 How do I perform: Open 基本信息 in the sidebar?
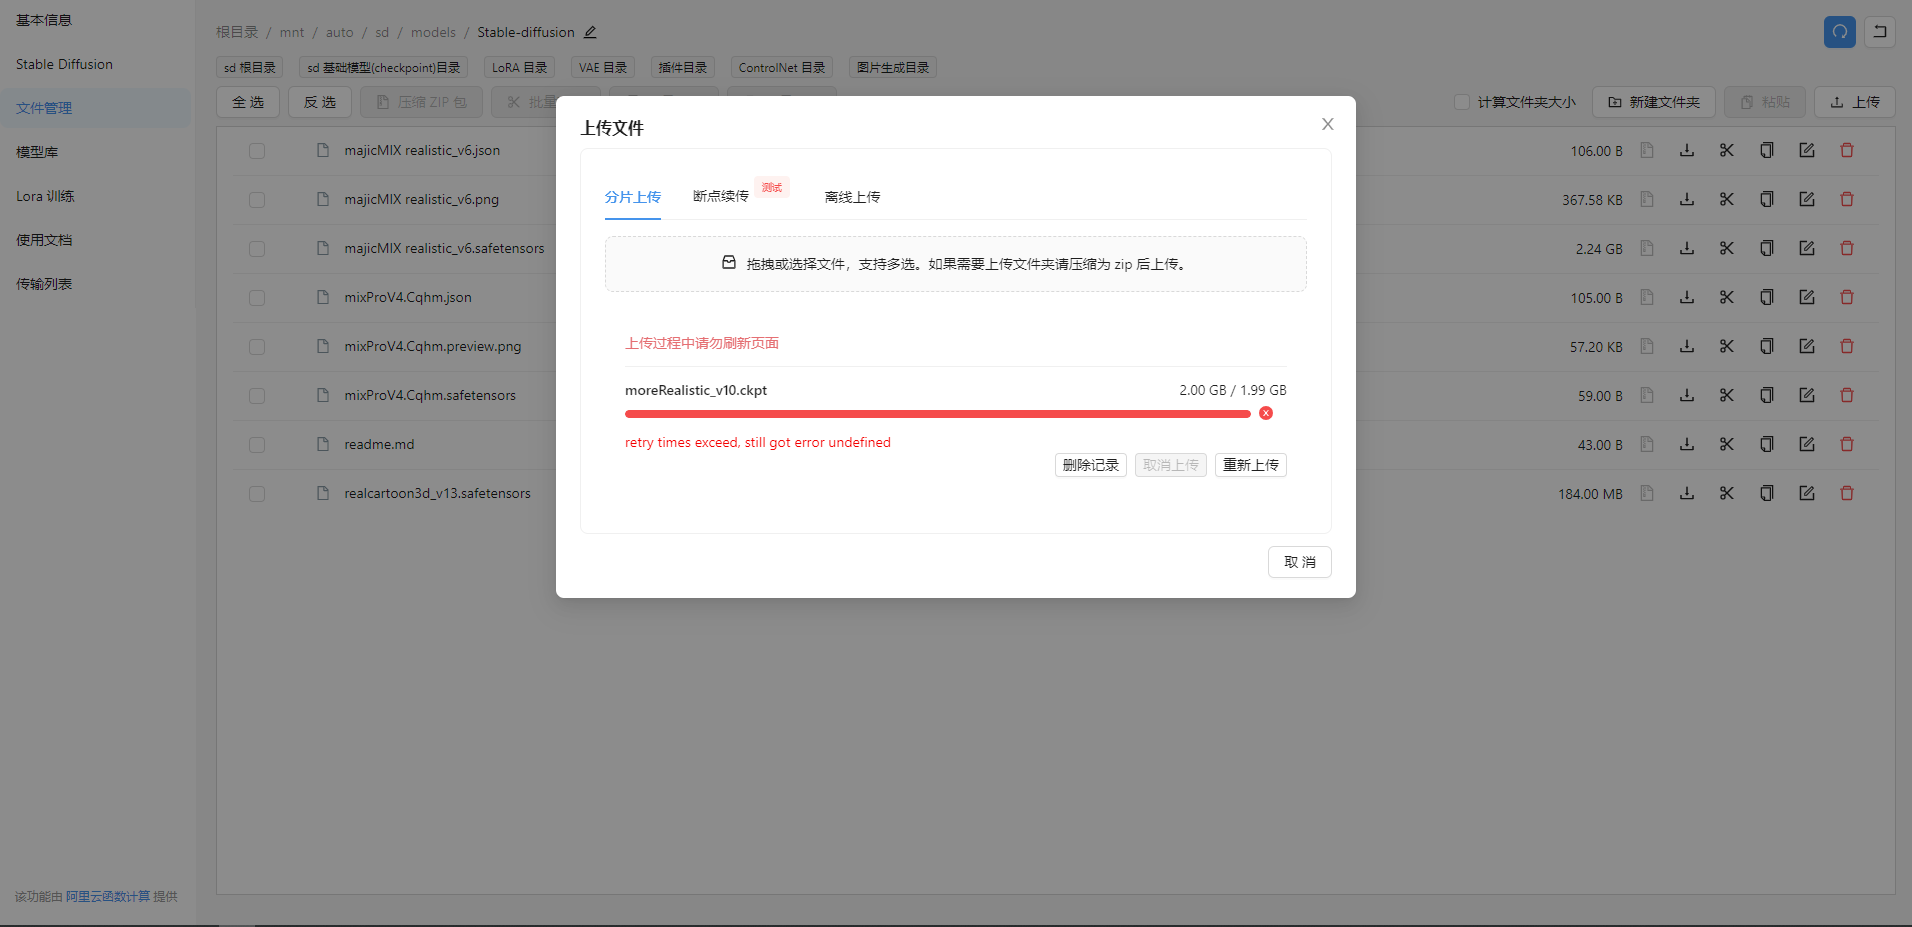pos(44,20)
